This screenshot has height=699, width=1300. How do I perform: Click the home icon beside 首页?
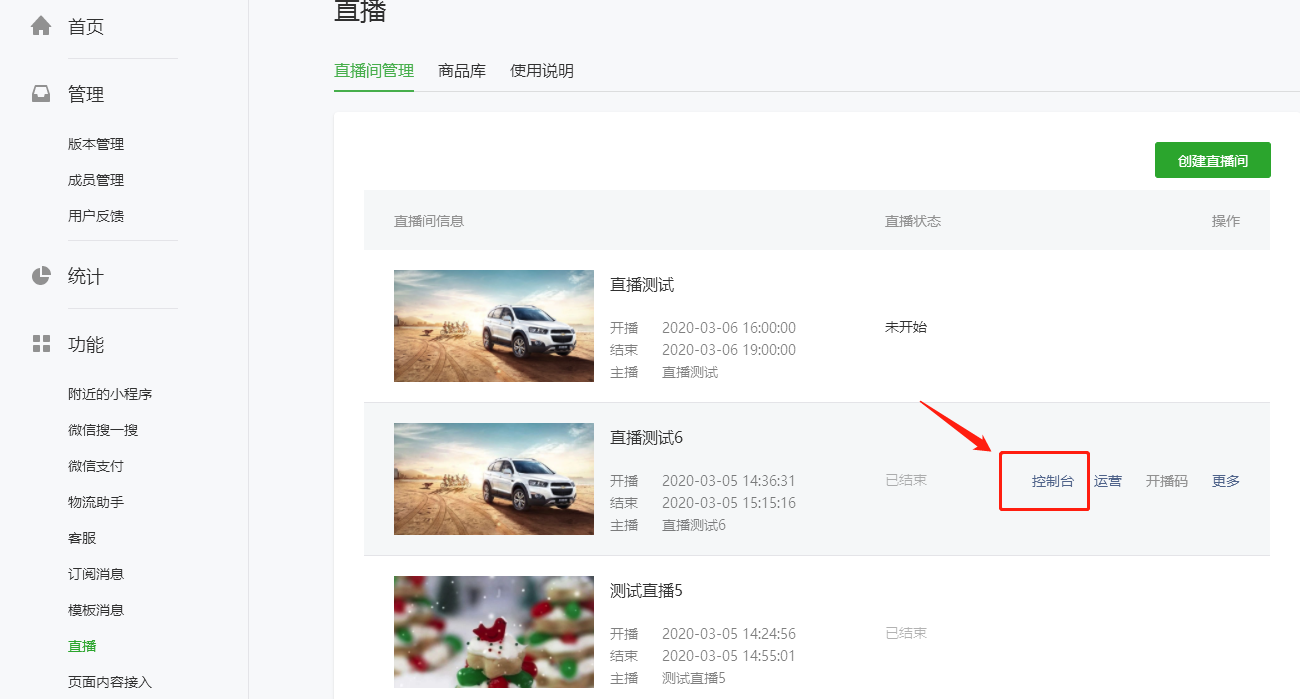point(41,26)
